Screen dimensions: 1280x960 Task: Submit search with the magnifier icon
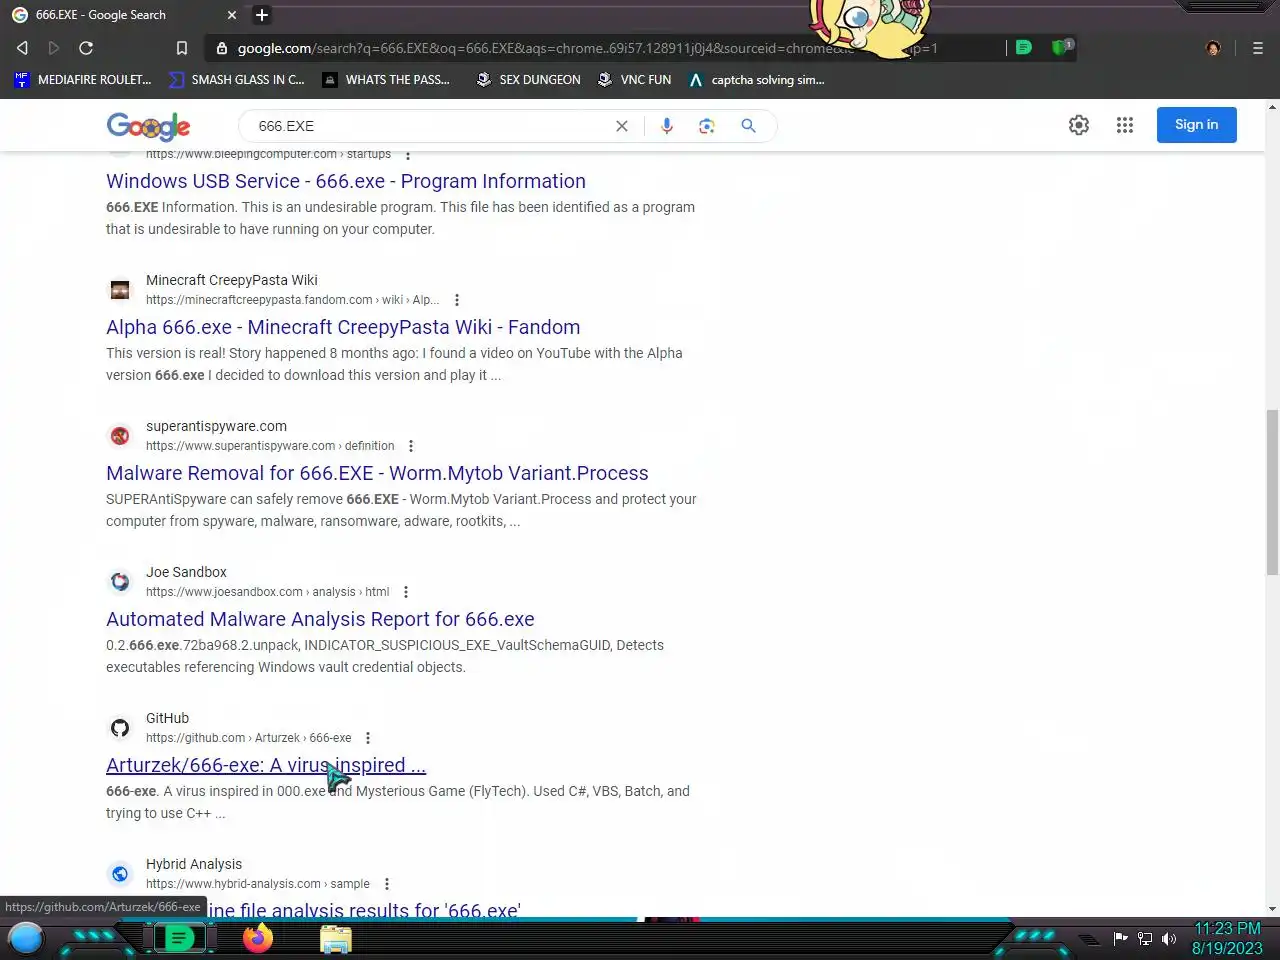tap(748, 126)
